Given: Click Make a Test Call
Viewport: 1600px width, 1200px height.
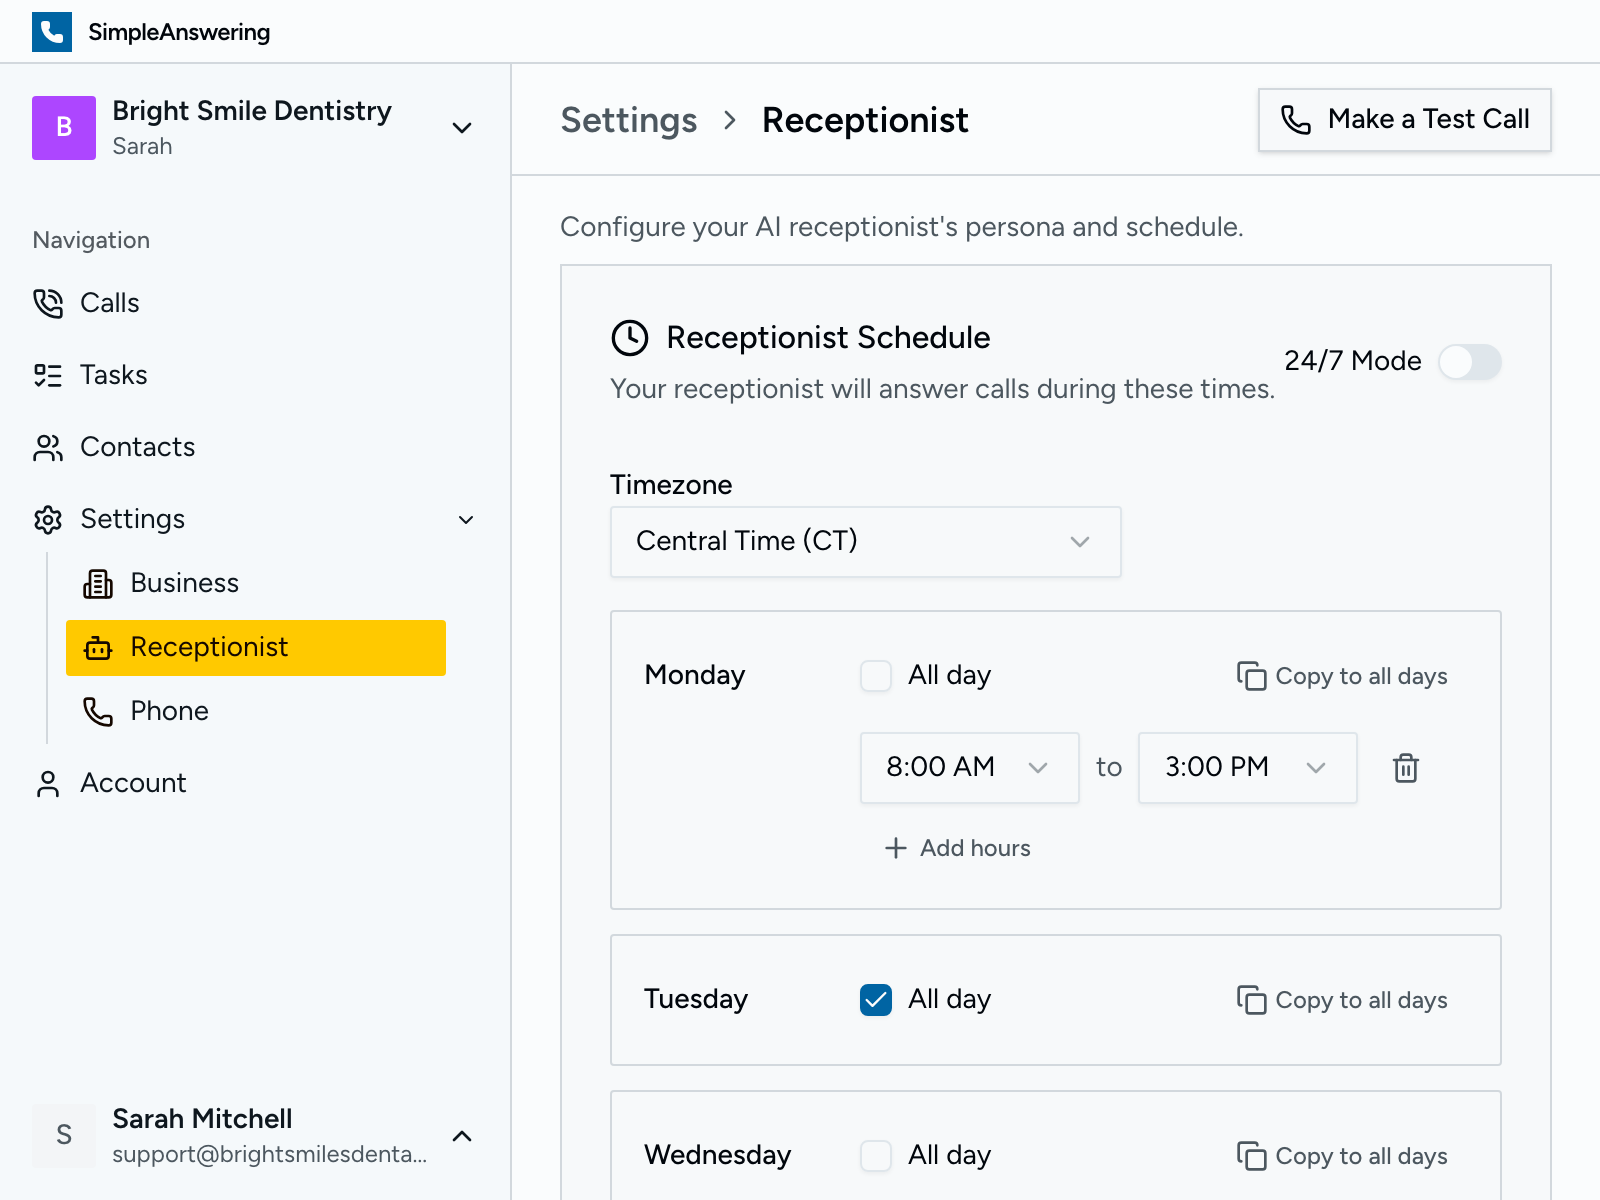Looking at the screenshot, I should click(x=1404, y=120).
